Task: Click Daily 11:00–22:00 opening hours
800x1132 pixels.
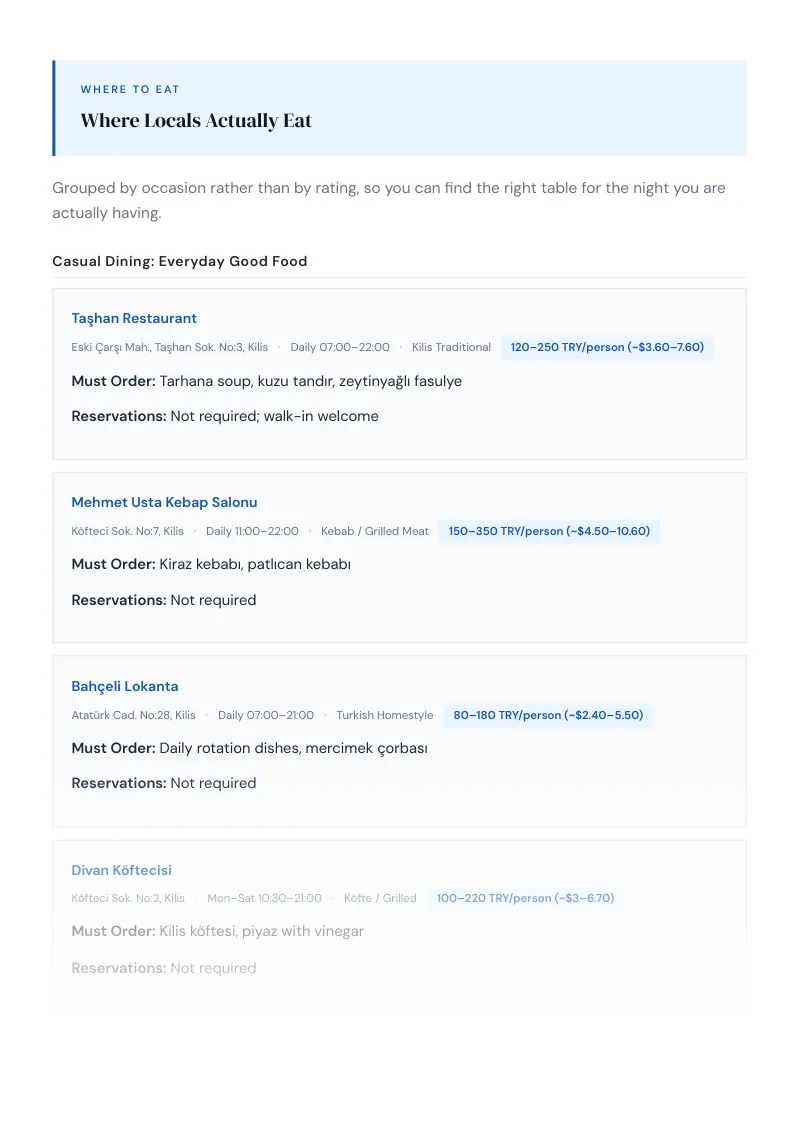Action: click(x=252, y=531)
